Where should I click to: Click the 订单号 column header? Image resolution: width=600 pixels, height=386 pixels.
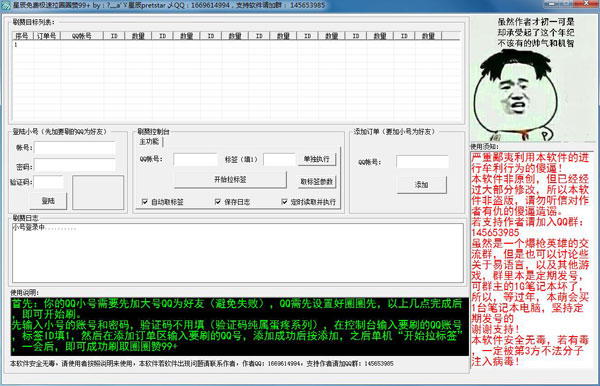(46, 36)
